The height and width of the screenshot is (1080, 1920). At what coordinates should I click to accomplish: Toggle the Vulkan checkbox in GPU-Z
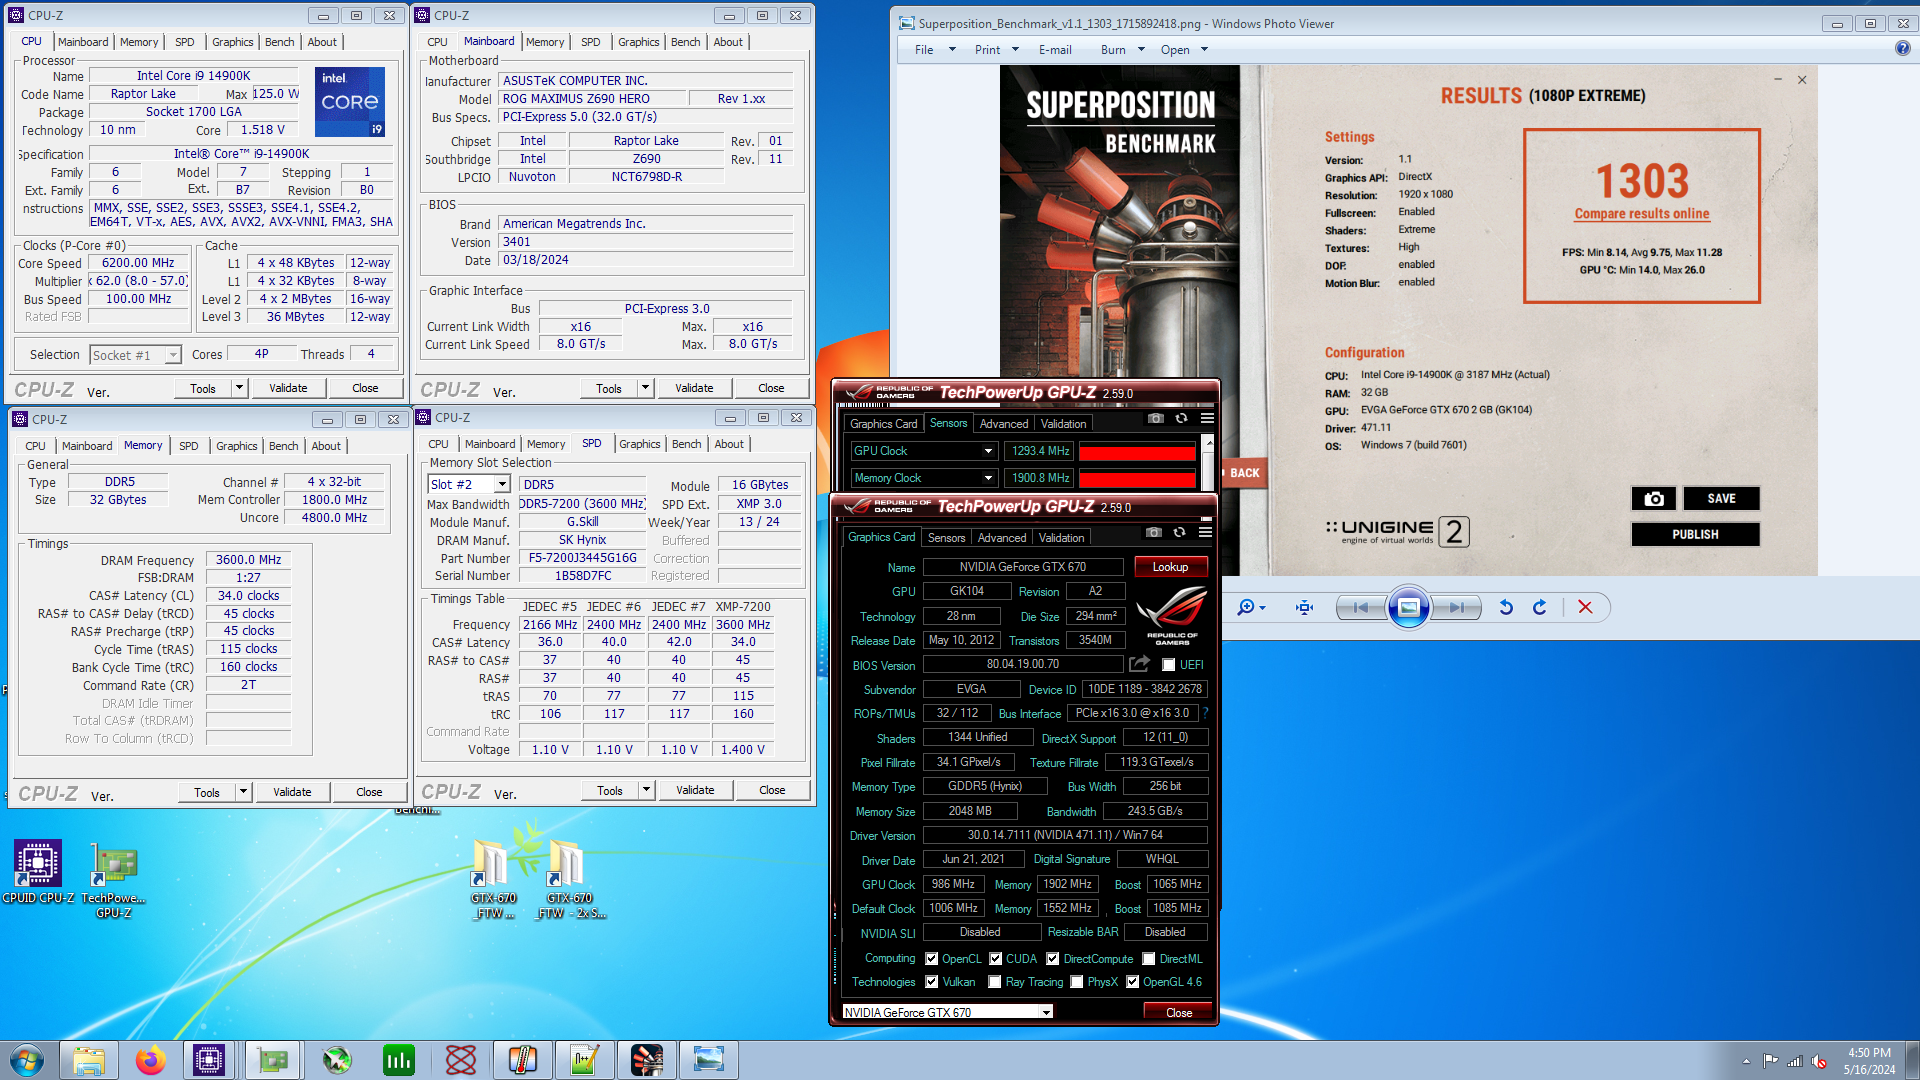[x=931, y=982]
